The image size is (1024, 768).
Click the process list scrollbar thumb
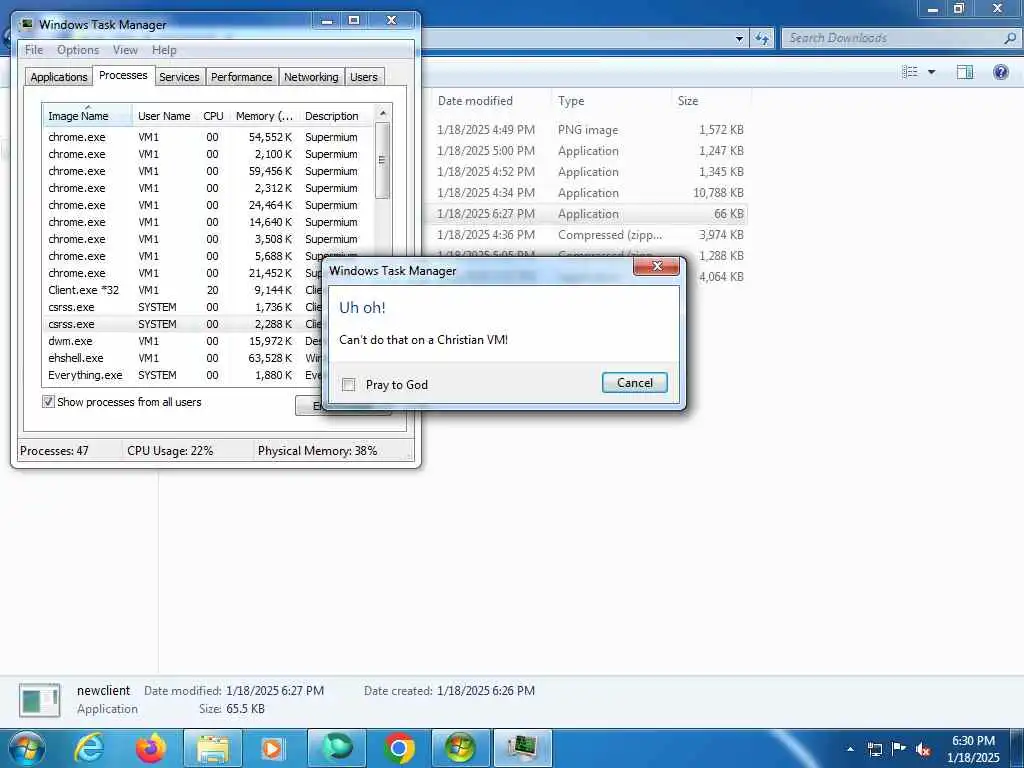pyautogui.click(x=383, y=161)
